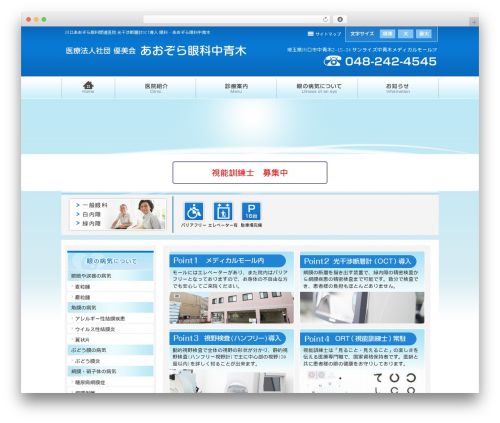Open アレルギー性結膜疾患 sidebar link

pos(100,319)
